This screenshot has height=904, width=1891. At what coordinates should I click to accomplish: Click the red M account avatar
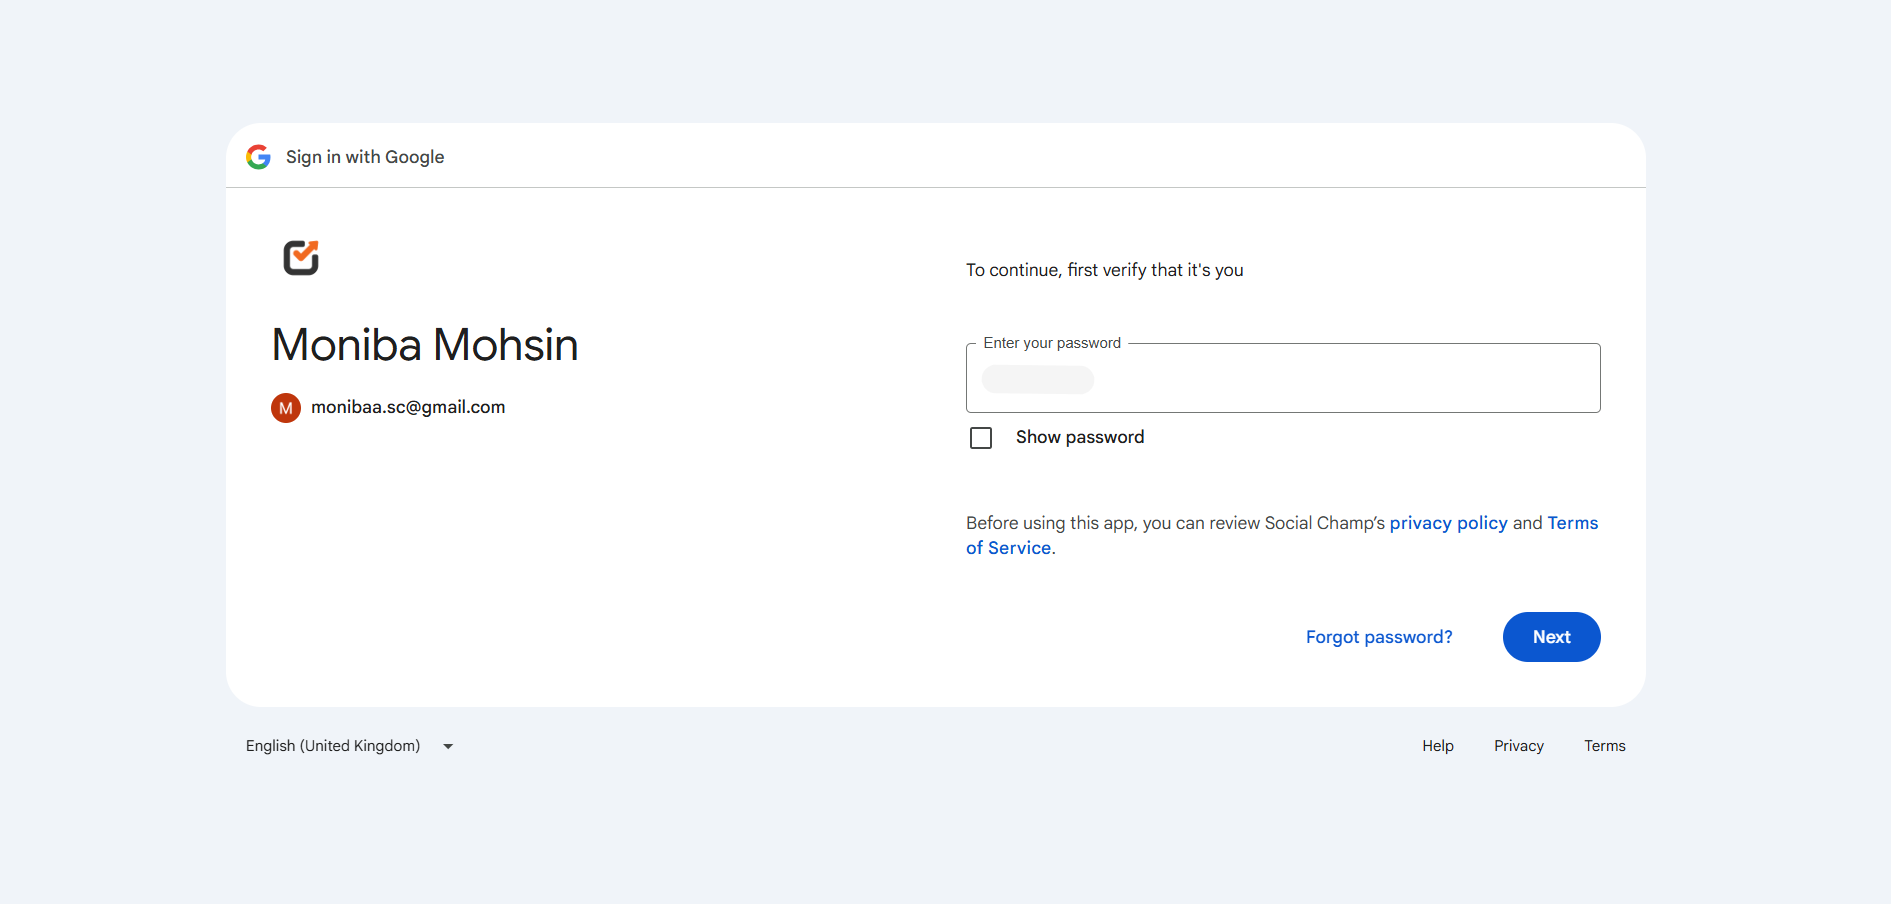click(x=286, y=408)
